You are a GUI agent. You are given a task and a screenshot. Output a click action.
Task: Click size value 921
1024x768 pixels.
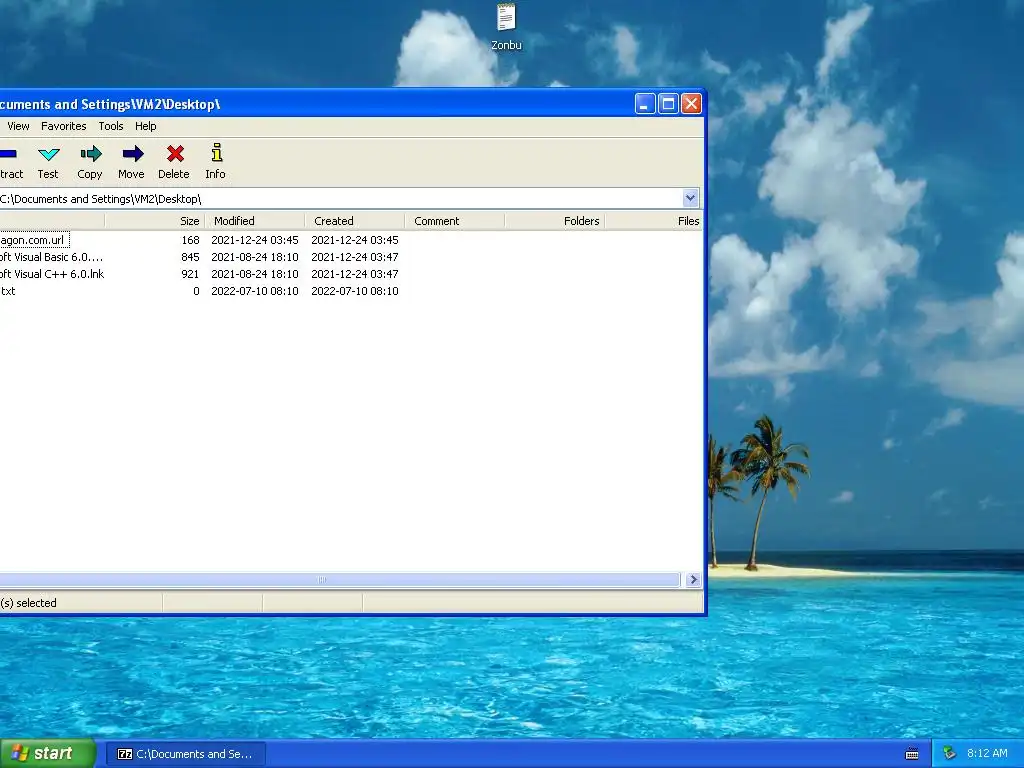190,274
